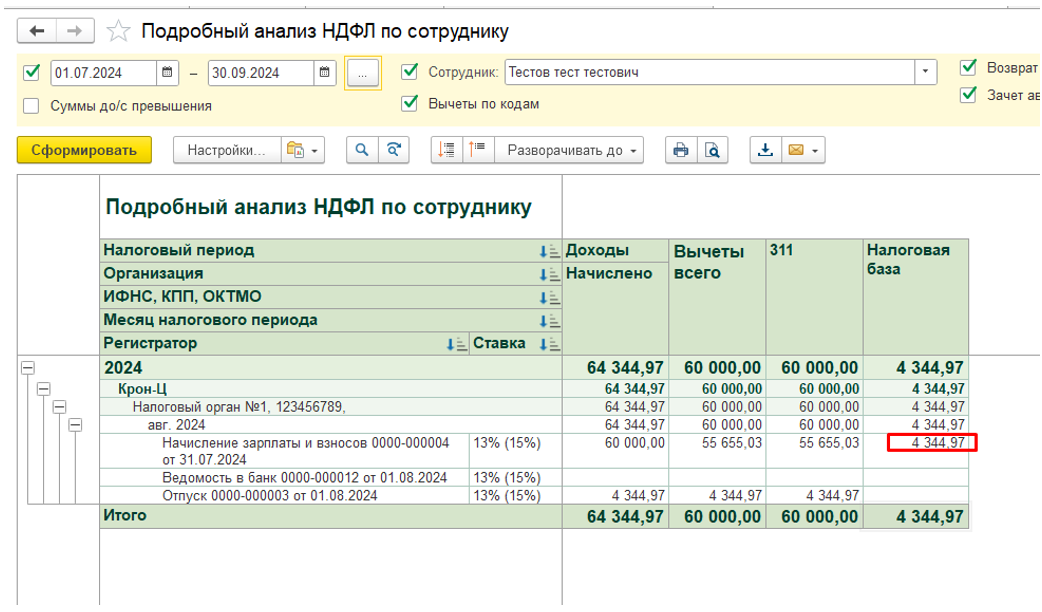Click the print icon
The height and width of the screenshot is (612, 1042).
[x=681, y=150]
